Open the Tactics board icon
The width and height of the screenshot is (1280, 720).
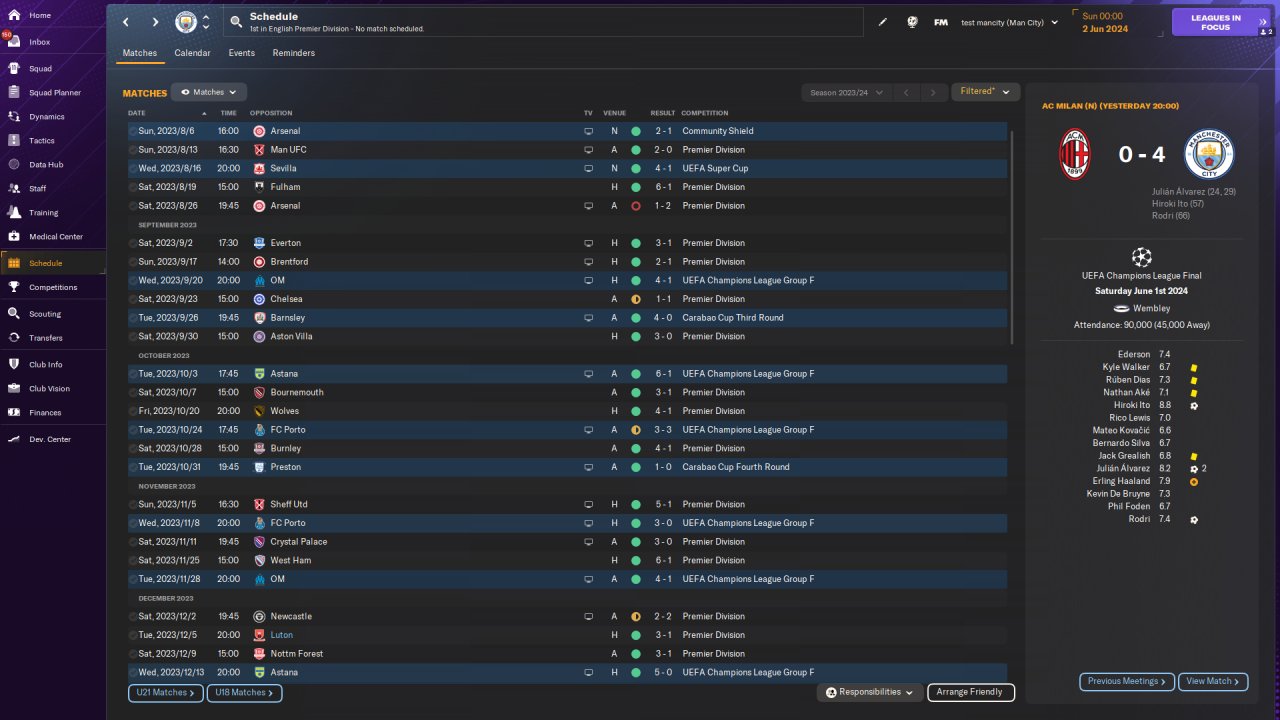pos(14,141)
